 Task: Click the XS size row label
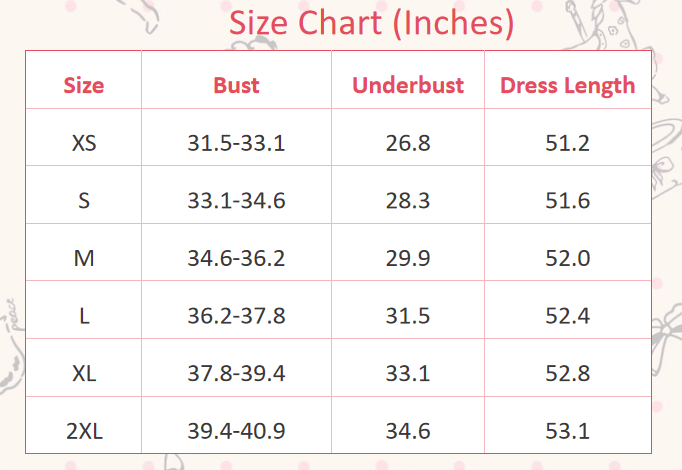click(84, 143)
